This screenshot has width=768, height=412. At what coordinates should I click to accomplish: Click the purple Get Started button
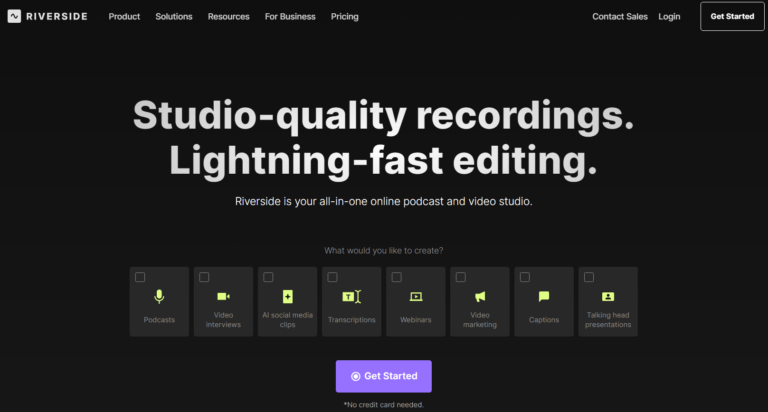[x=384, y=376]
